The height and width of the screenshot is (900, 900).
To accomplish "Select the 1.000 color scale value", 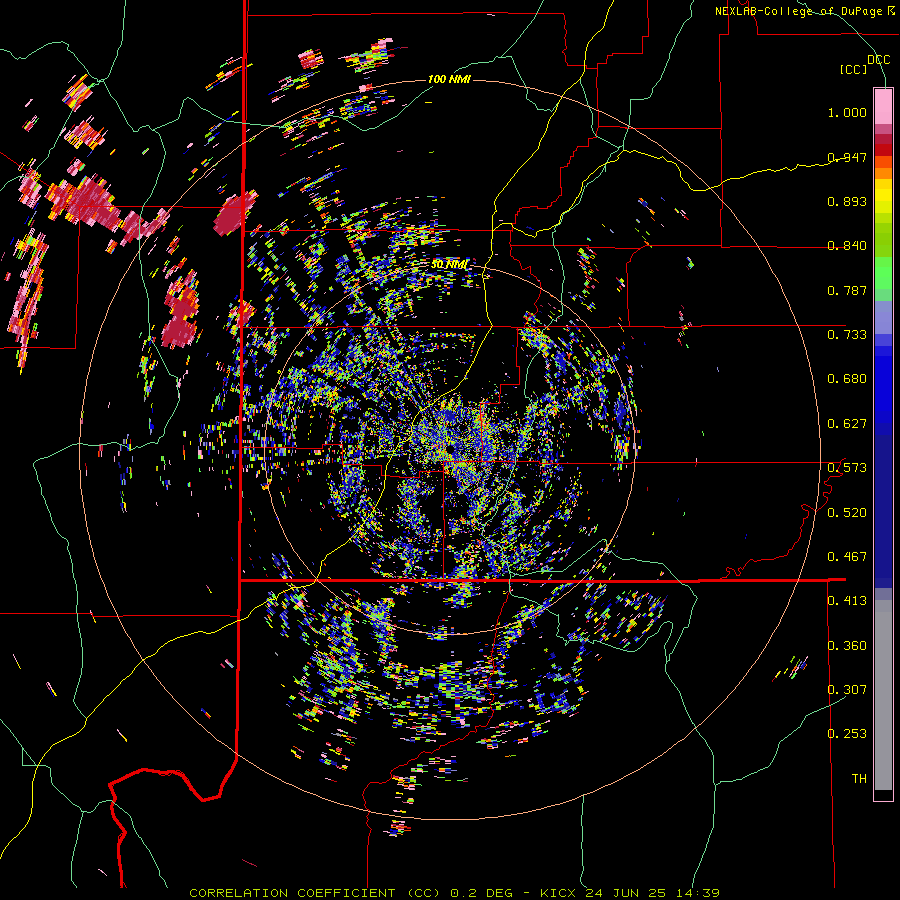I will [x=847, y=112].
